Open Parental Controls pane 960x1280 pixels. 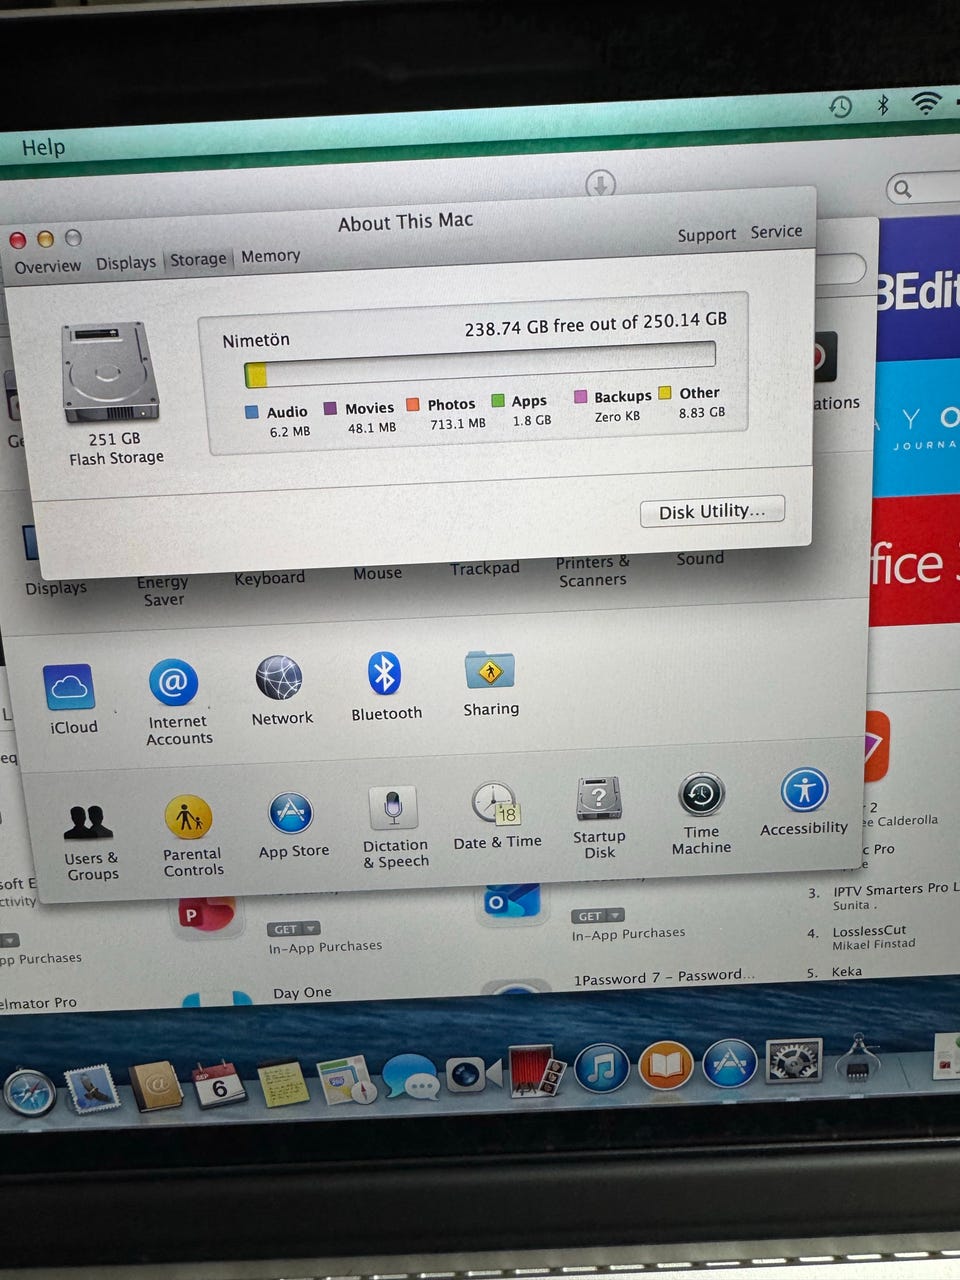(x=188, y=819)
